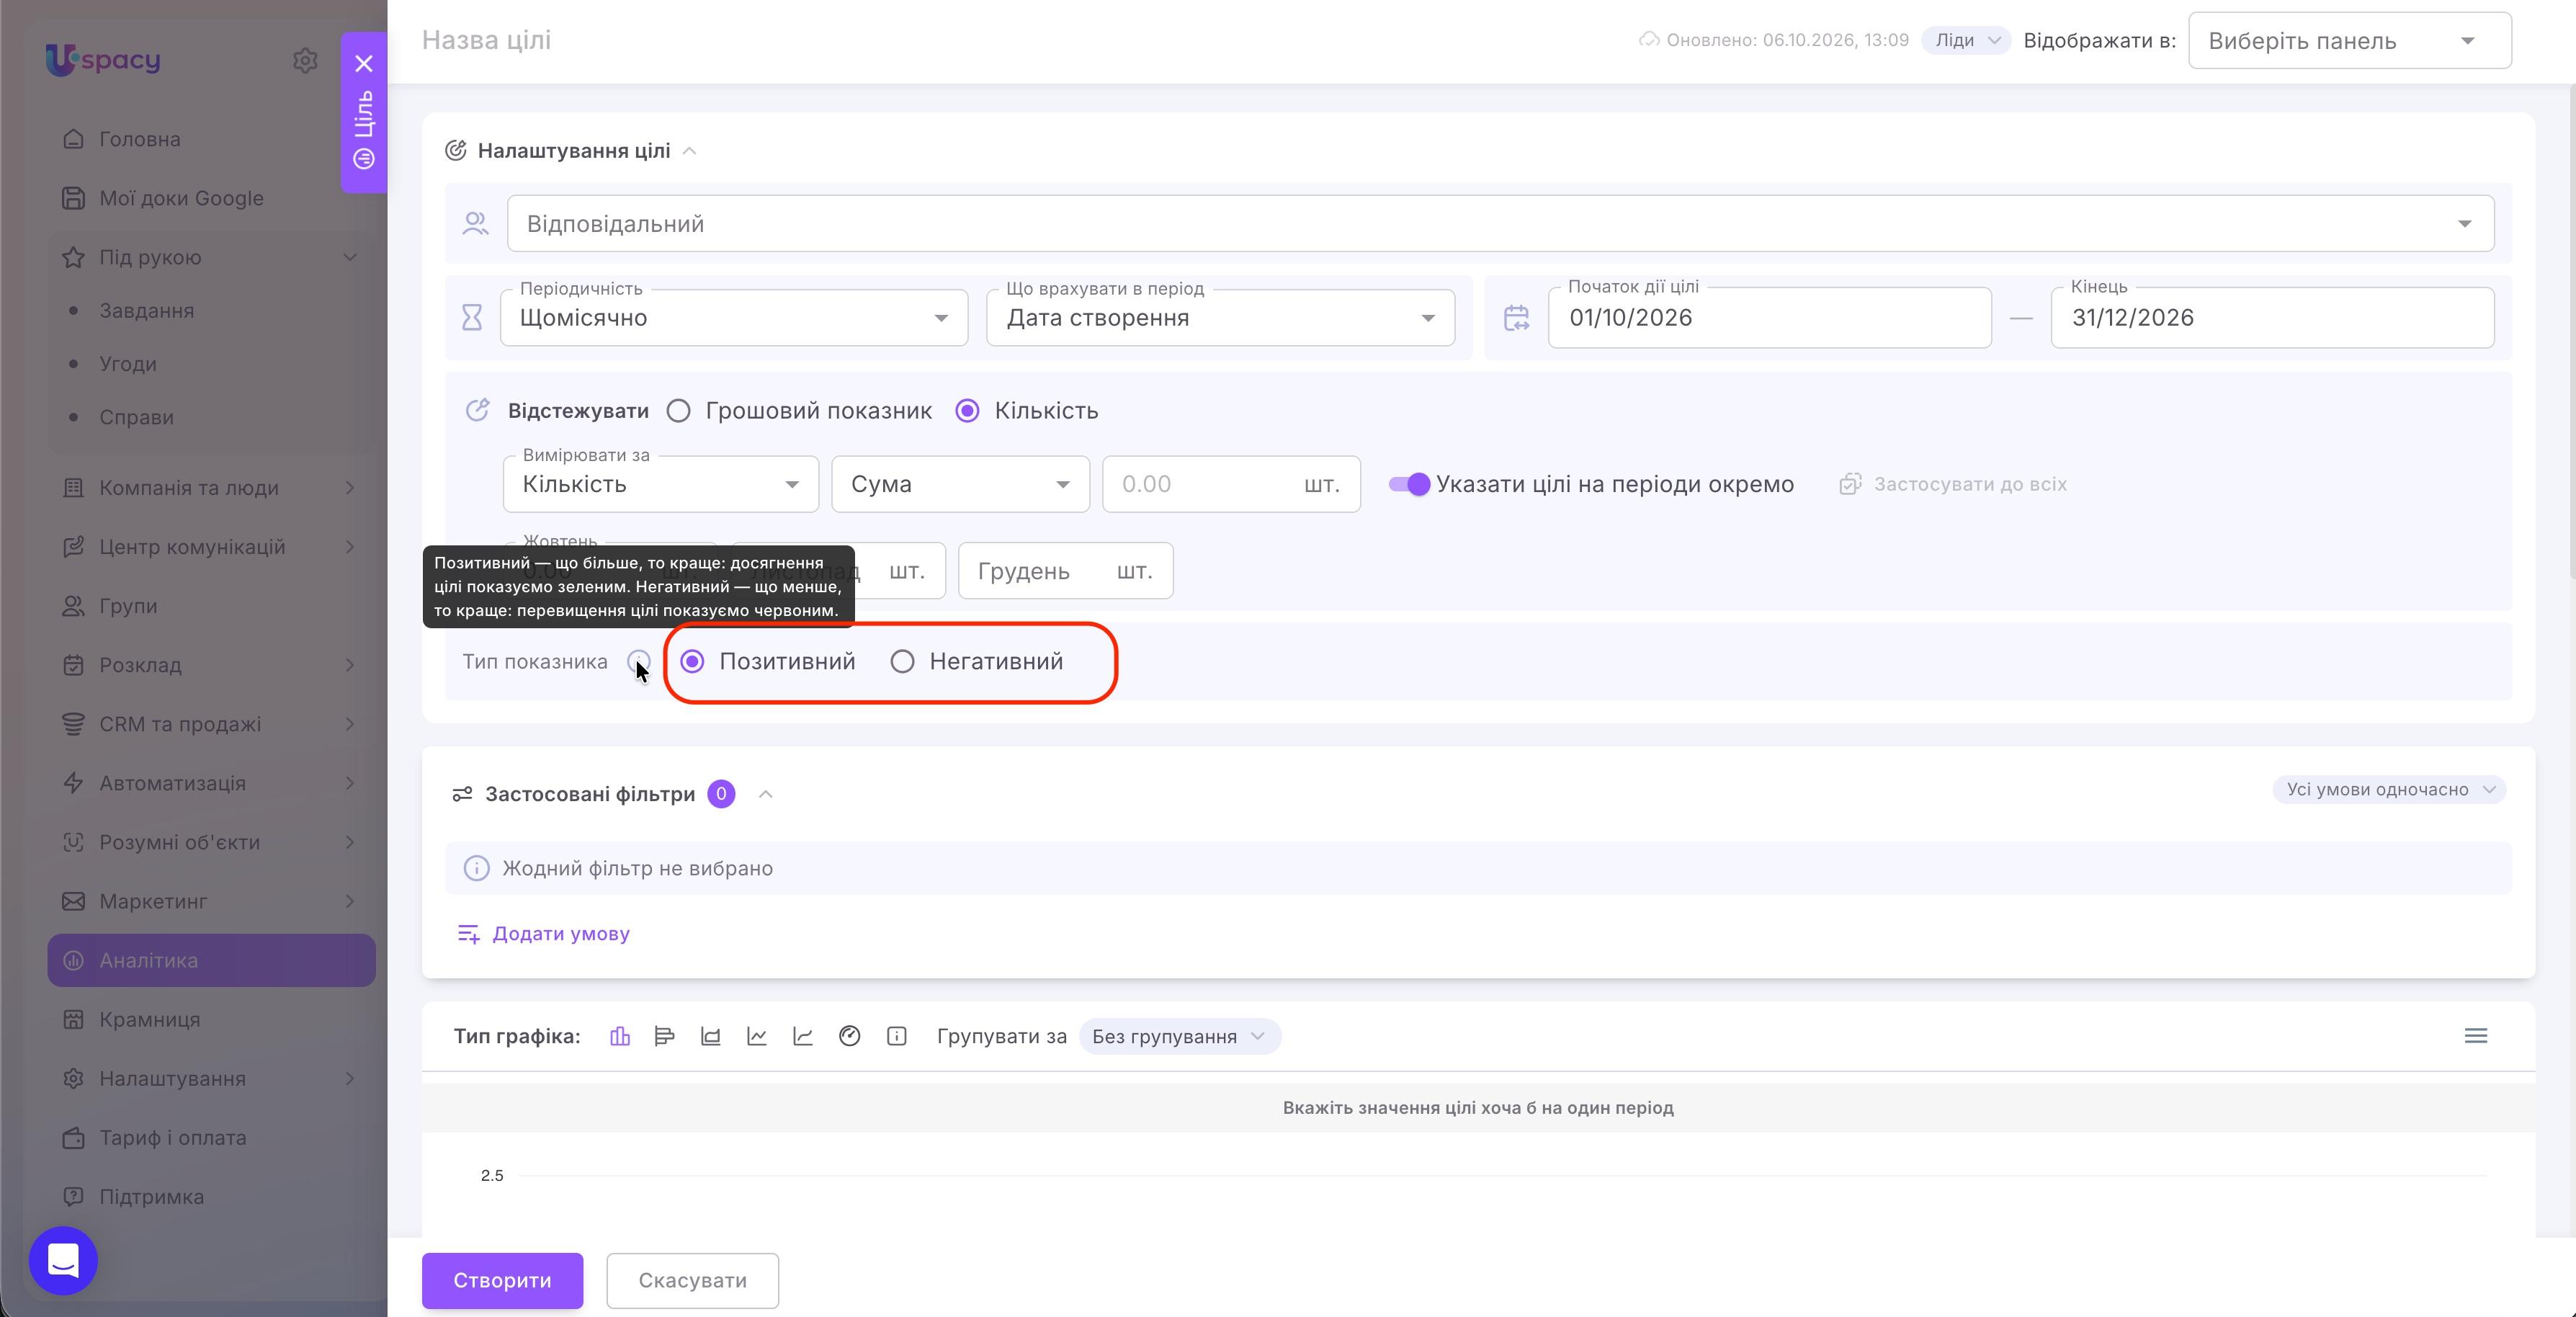The width and height of the screenshot is (2576, 1317).
Task: Toggle Указати цілі на періоди окремо
Action: click(x=1409, y=484)
